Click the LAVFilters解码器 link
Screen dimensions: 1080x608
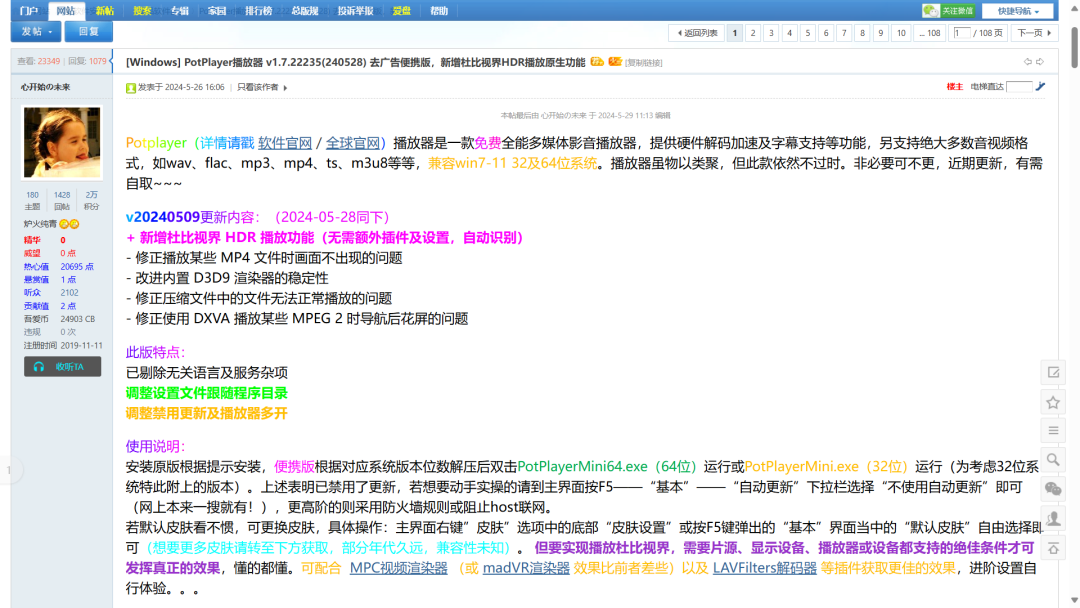click(765, 568)
